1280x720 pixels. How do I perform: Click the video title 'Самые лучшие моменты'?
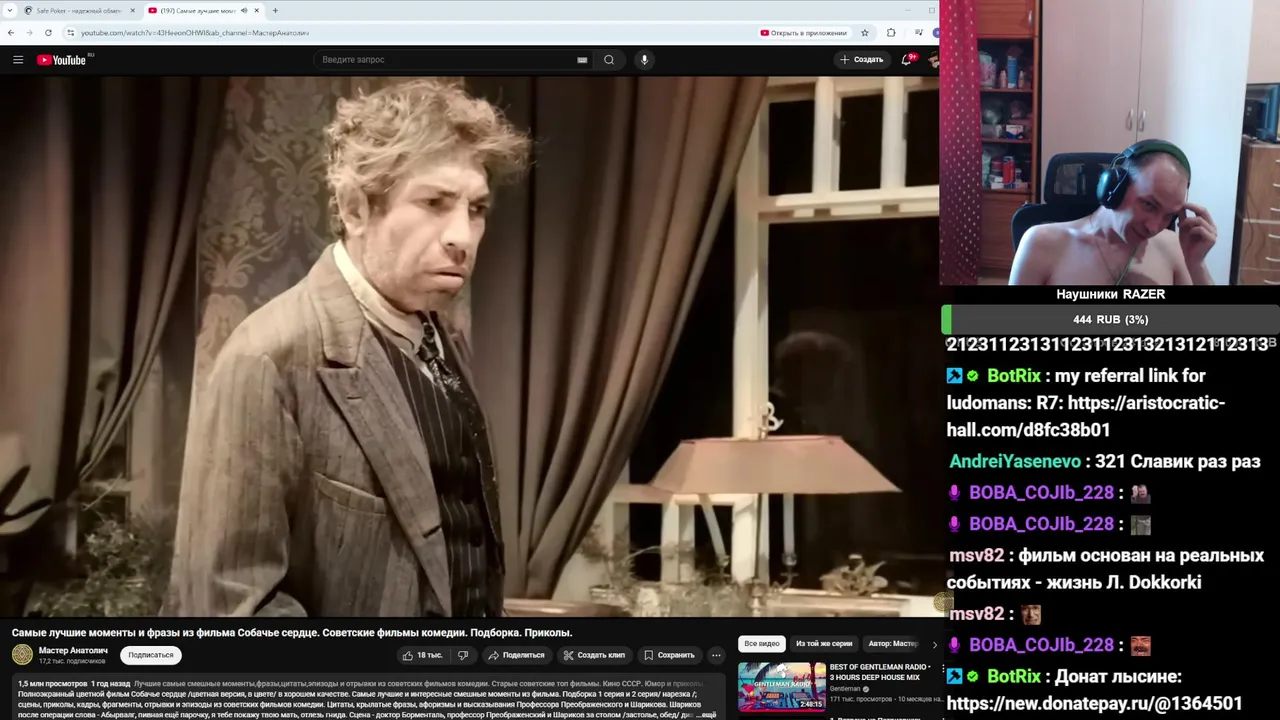[x=292, y=632]
